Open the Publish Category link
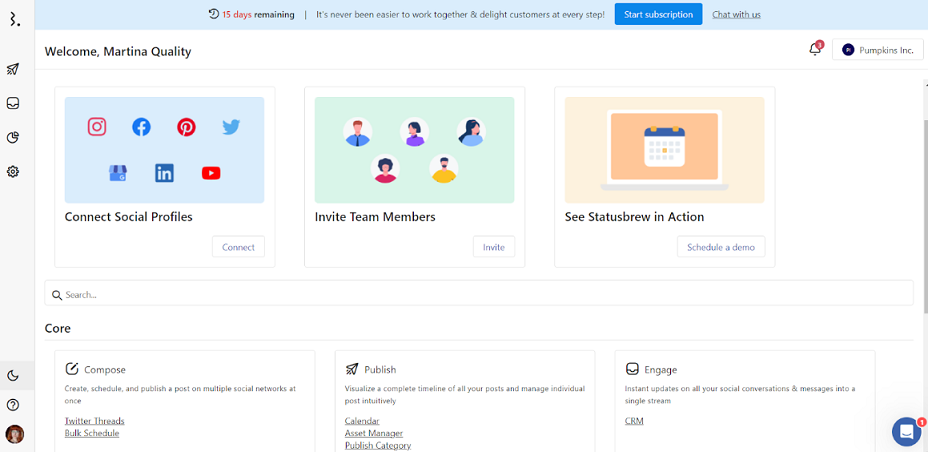 pos(378,445)
